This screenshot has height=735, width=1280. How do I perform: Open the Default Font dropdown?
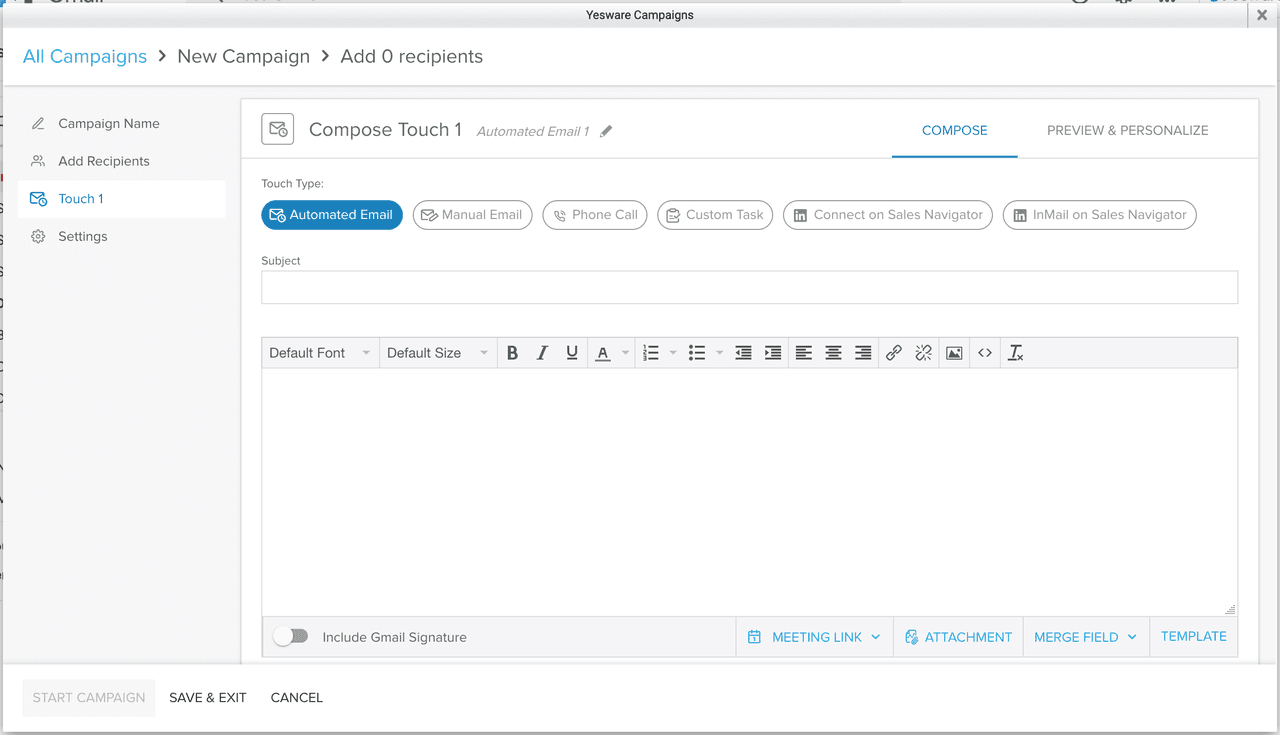(x=320, y=353)
